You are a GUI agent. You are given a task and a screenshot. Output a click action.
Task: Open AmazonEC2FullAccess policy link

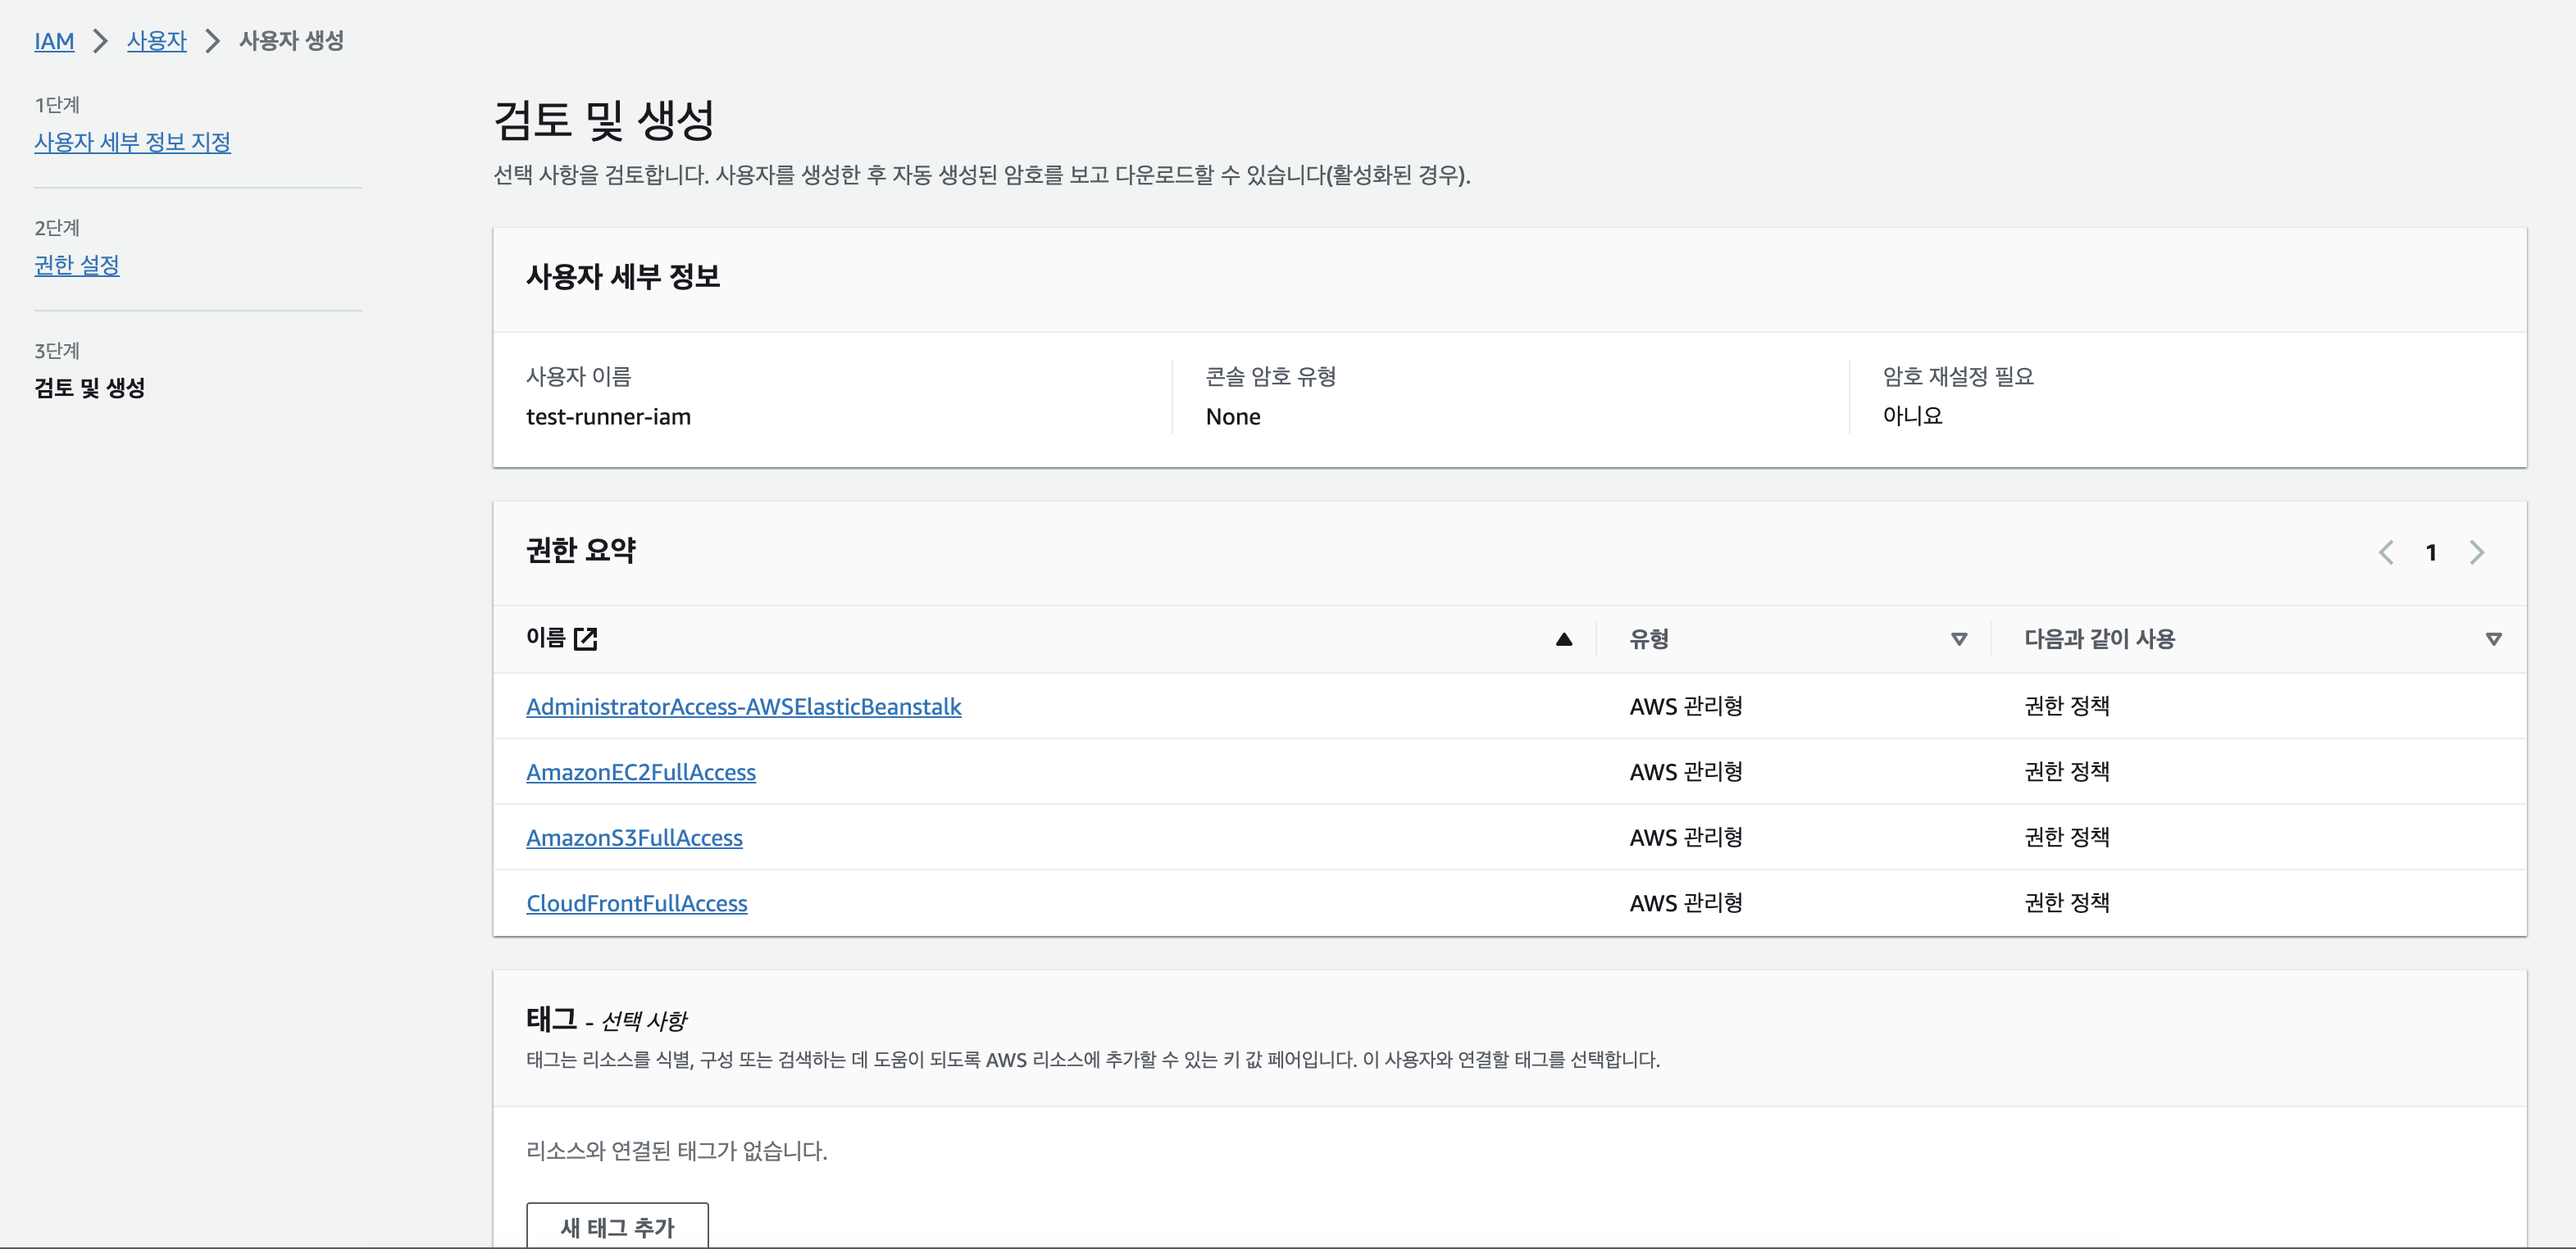coord(640,772)
